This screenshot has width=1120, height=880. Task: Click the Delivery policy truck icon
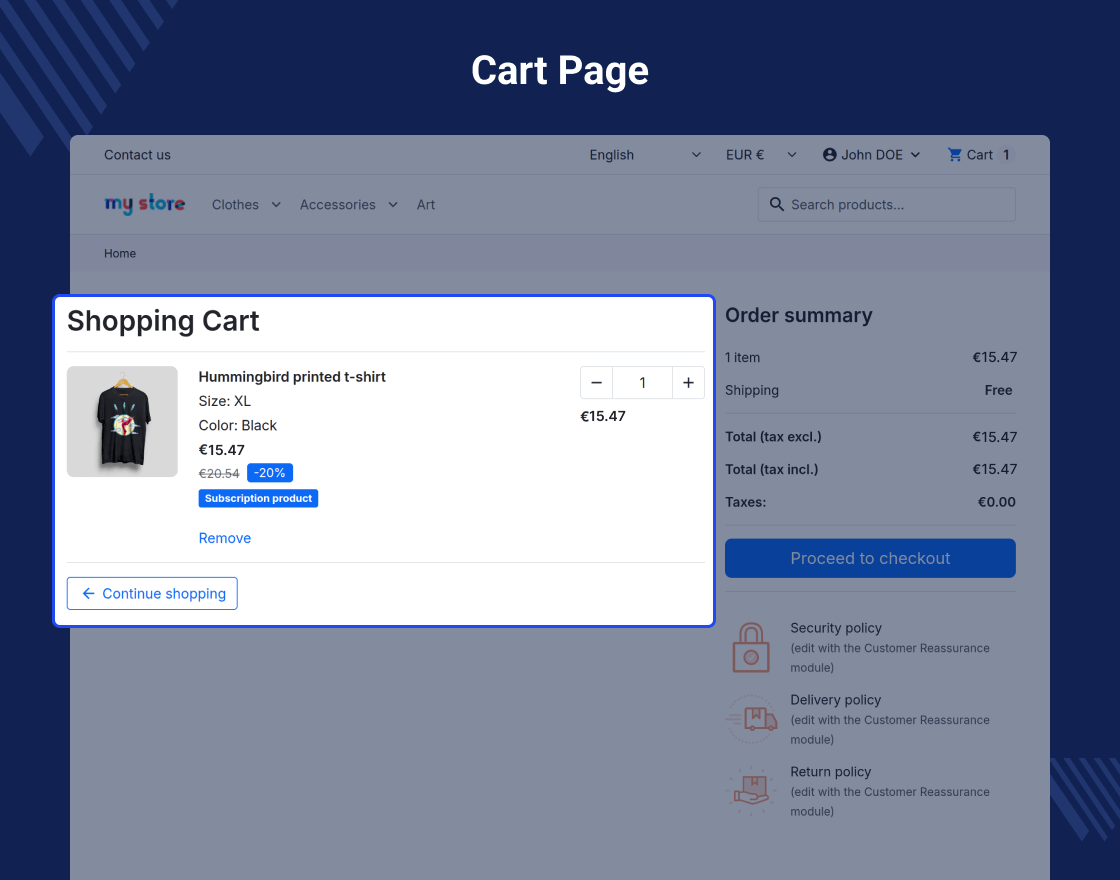[x=751, y=719]
